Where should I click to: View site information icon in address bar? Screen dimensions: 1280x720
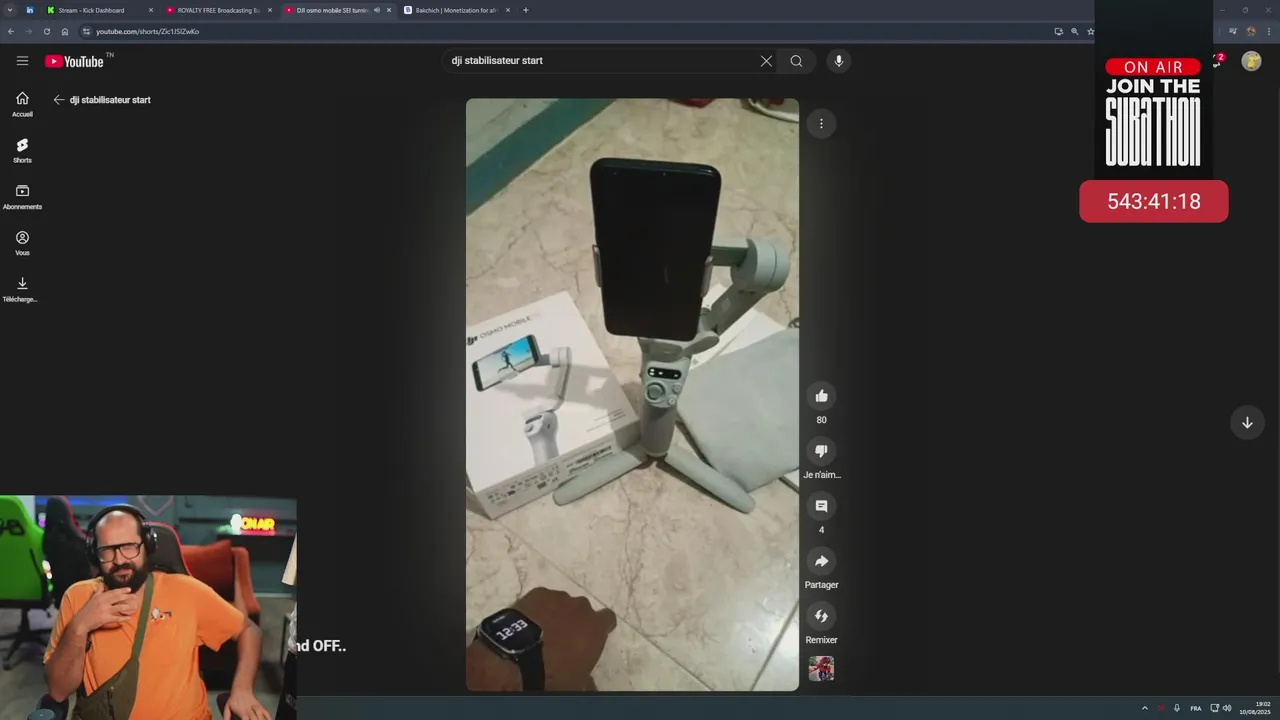pos(86,31)
